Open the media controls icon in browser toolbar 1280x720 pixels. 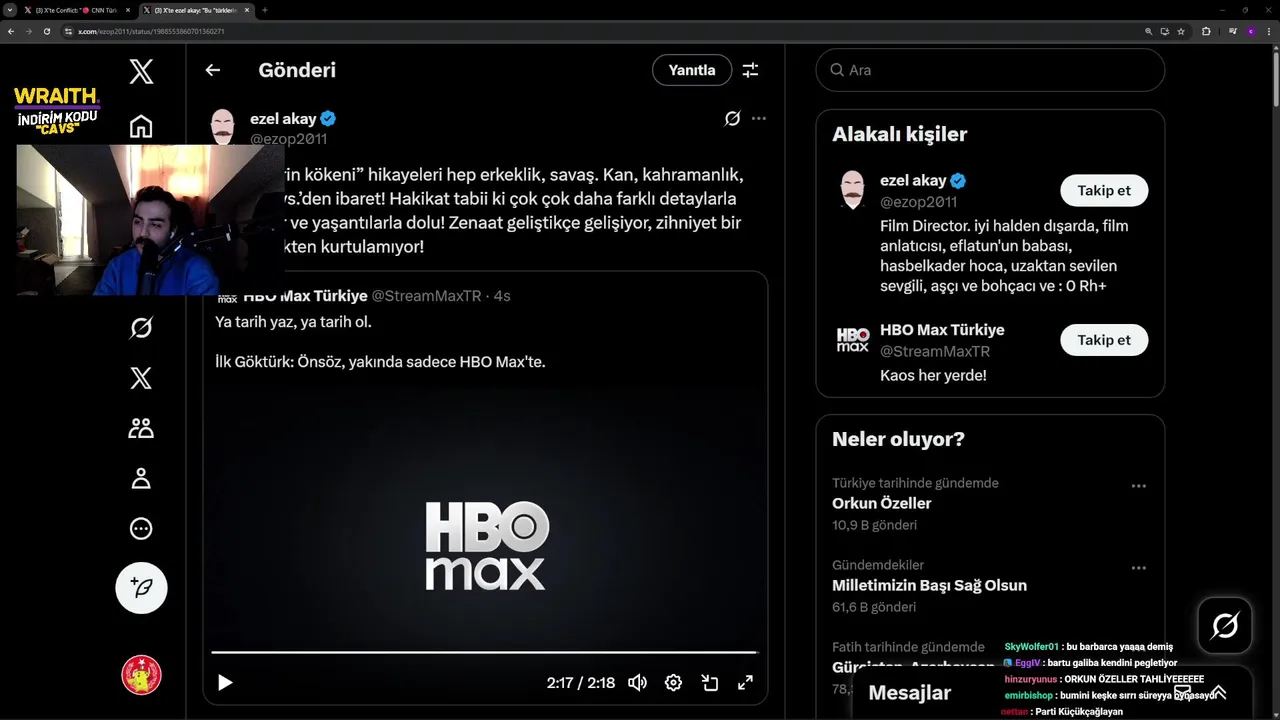point(1232,31)
